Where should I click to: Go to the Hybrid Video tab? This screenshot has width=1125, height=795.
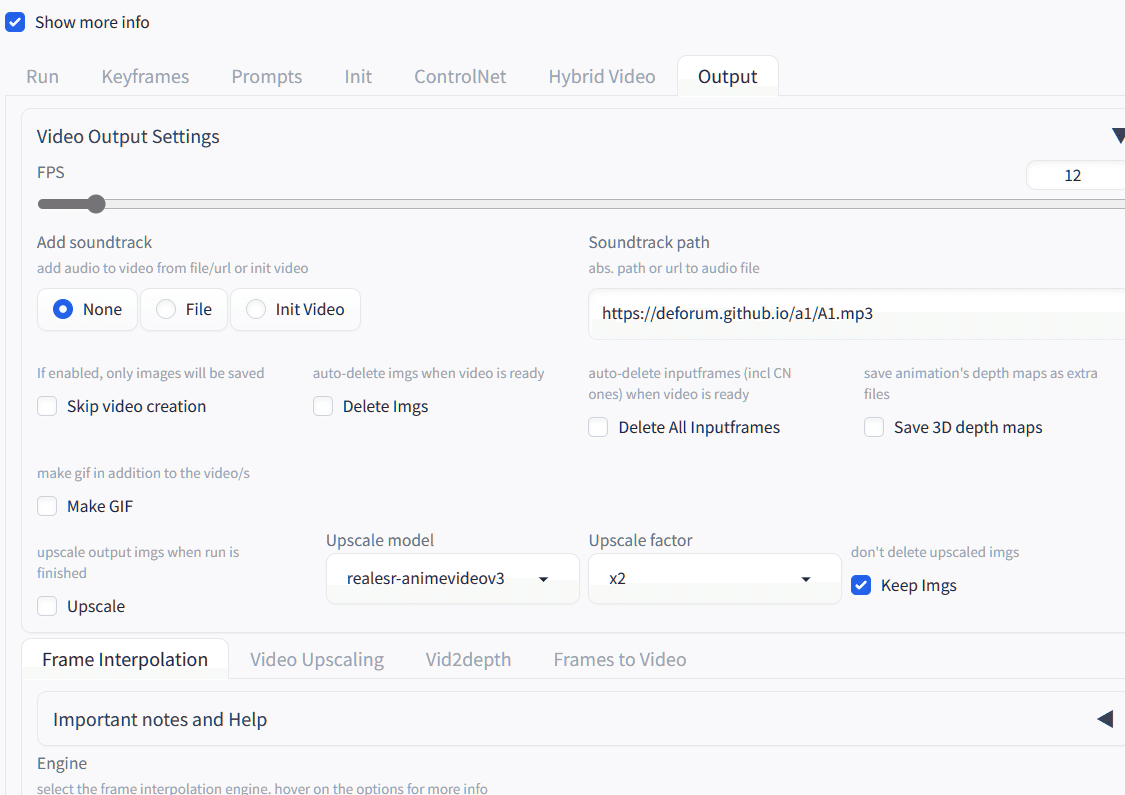pos(602,77)
